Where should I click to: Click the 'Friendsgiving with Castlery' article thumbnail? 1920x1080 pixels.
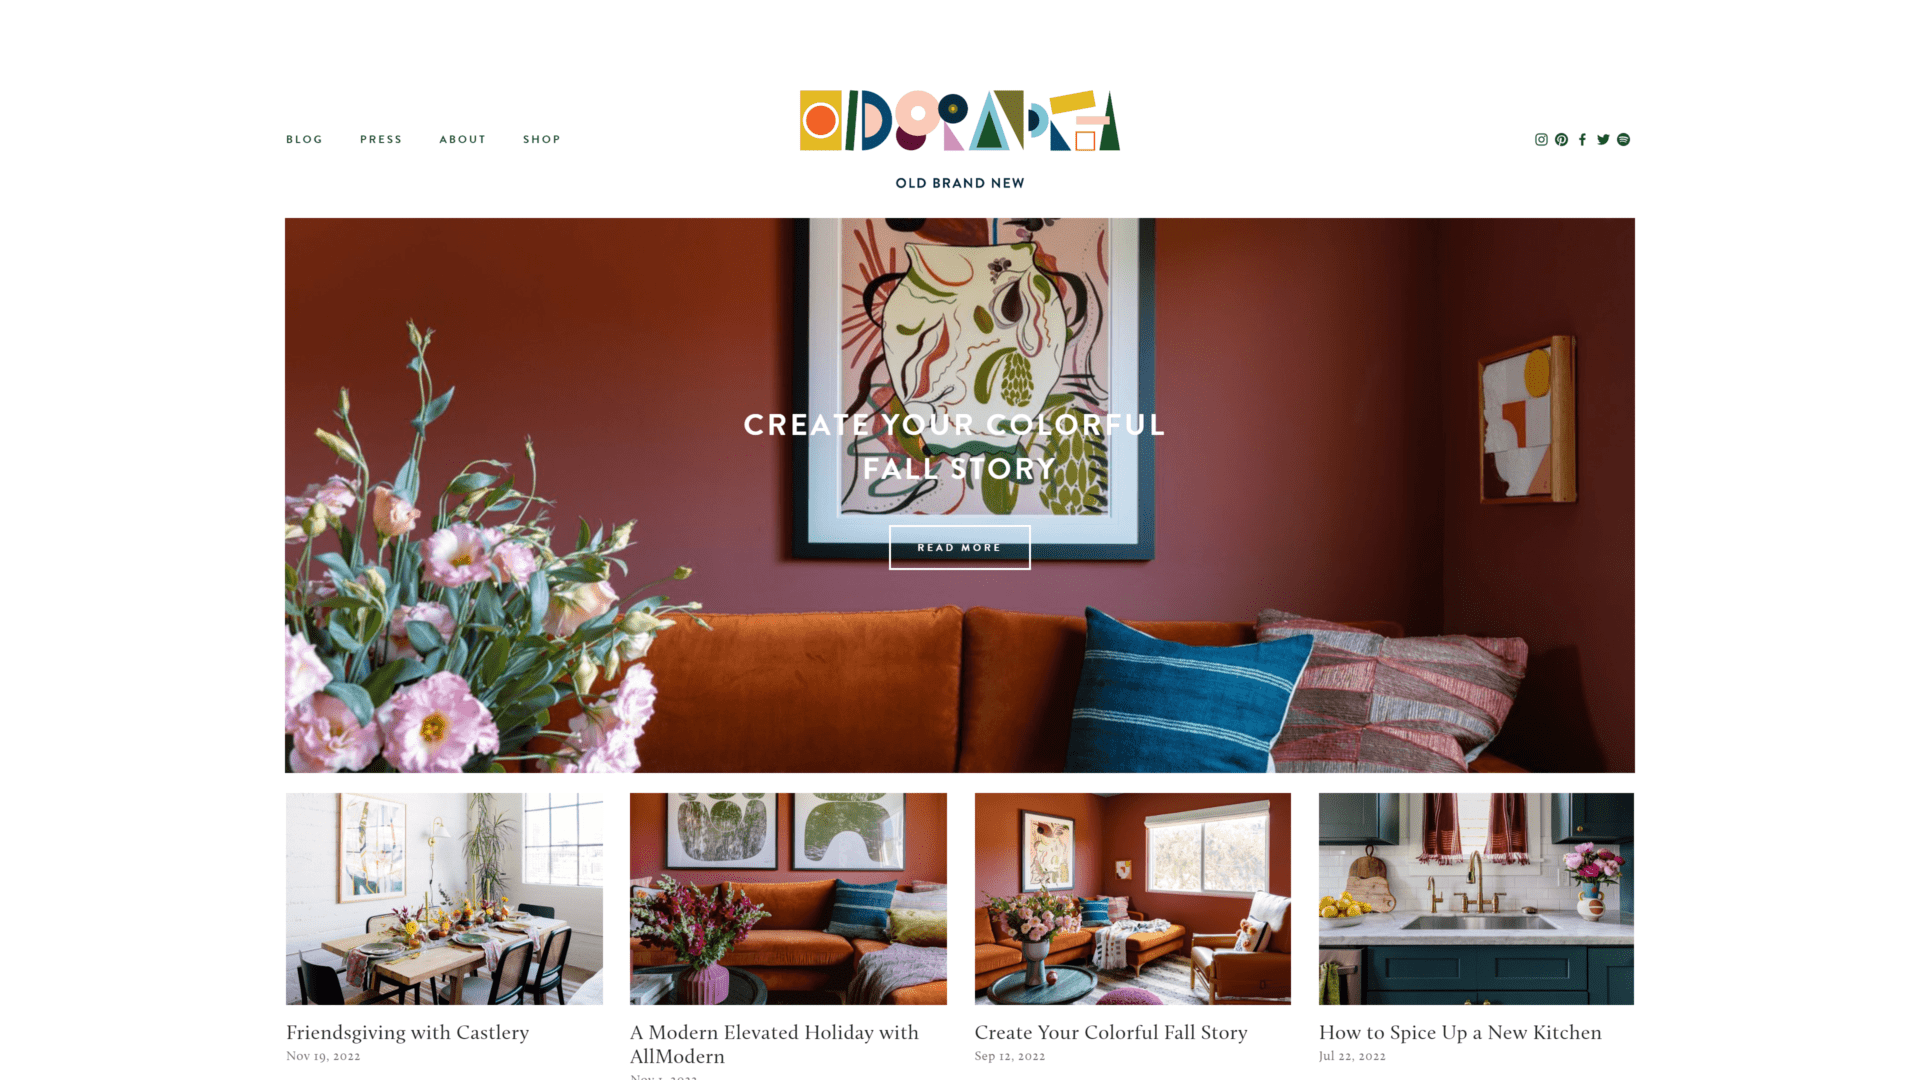click(x=444, y=898)
